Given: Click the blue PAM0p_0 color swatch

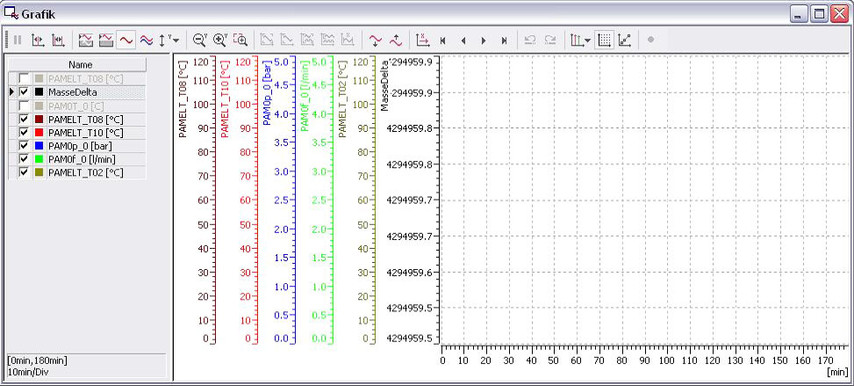Looking at the screenshot, I should pos(39,145).
